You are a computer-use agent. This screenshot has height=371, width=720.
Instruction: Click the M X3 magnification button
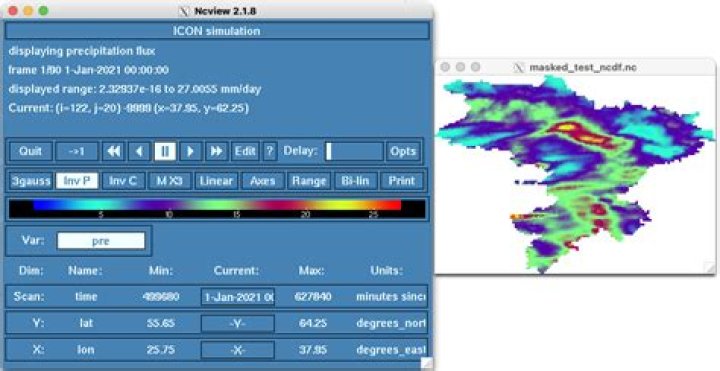169,181
